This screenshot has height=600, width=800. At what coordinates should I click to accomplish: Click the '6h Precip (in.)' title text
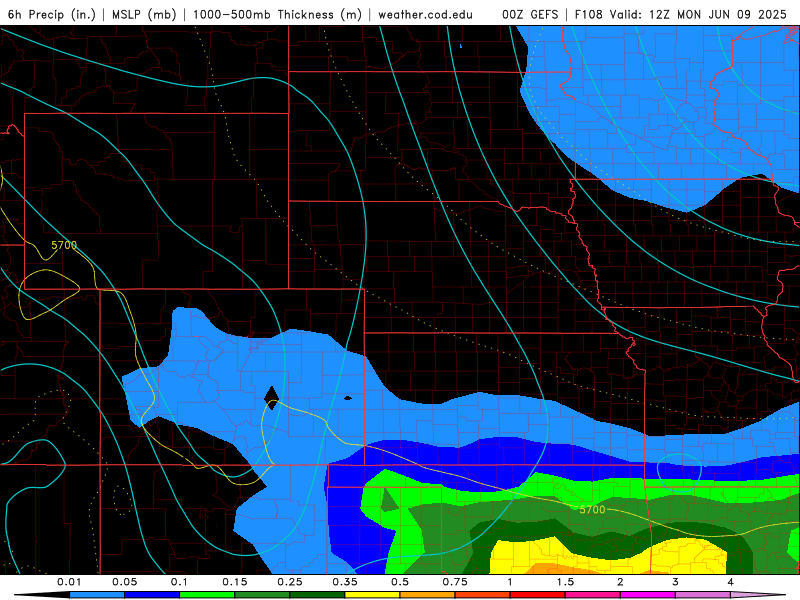pos(52,14)
